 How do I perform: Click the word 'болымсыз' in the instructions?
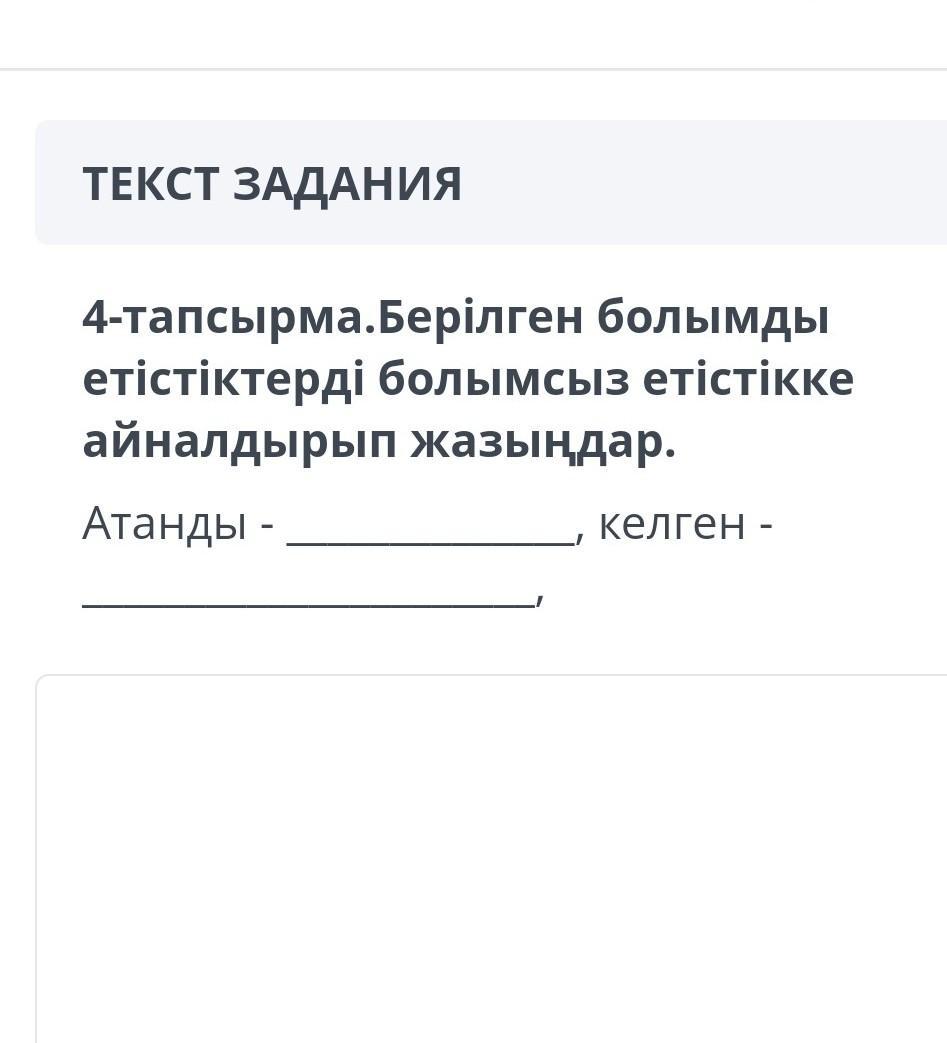(x=504, y=380)
